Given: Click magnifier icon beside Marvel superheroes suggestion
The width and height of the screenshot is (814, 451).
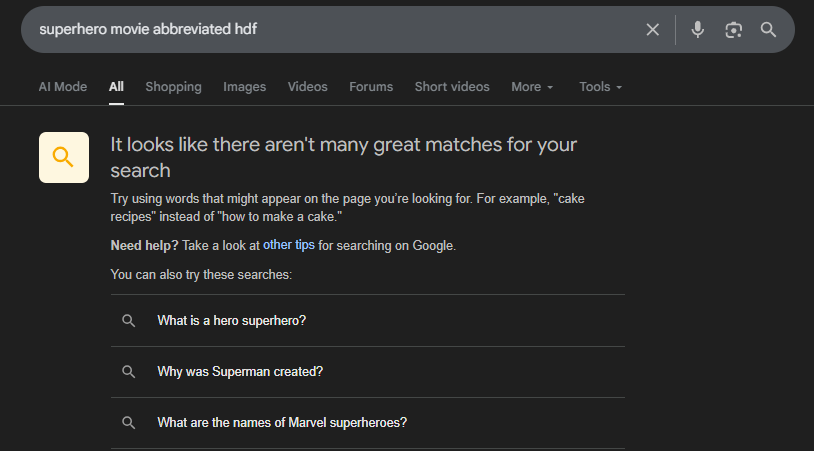Looking at the screenshot, I should [128, 422].
